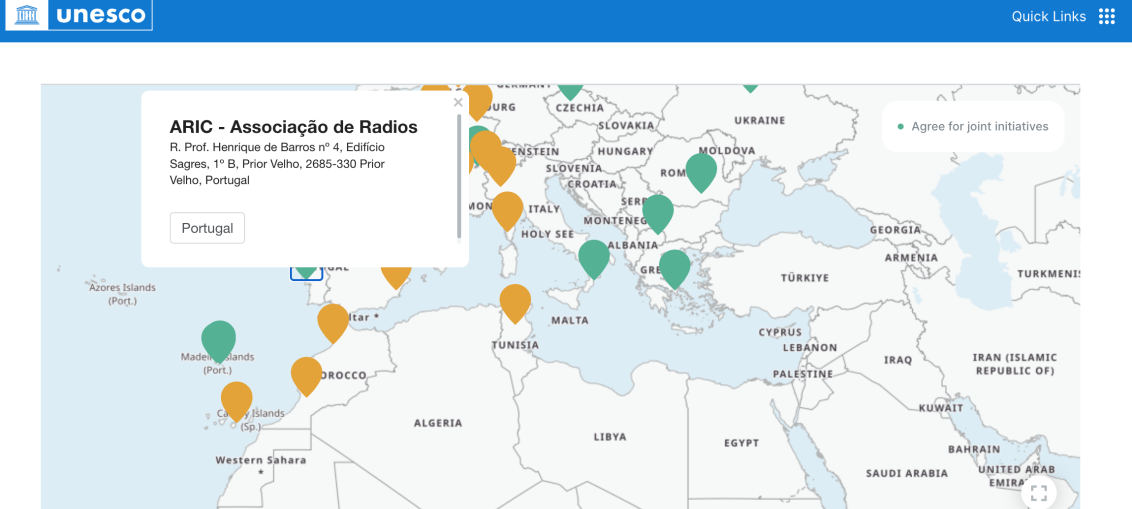1132x509 pixels.
Task: Click the orange marker over Tunisia
Action: click(x=515, y=301)
